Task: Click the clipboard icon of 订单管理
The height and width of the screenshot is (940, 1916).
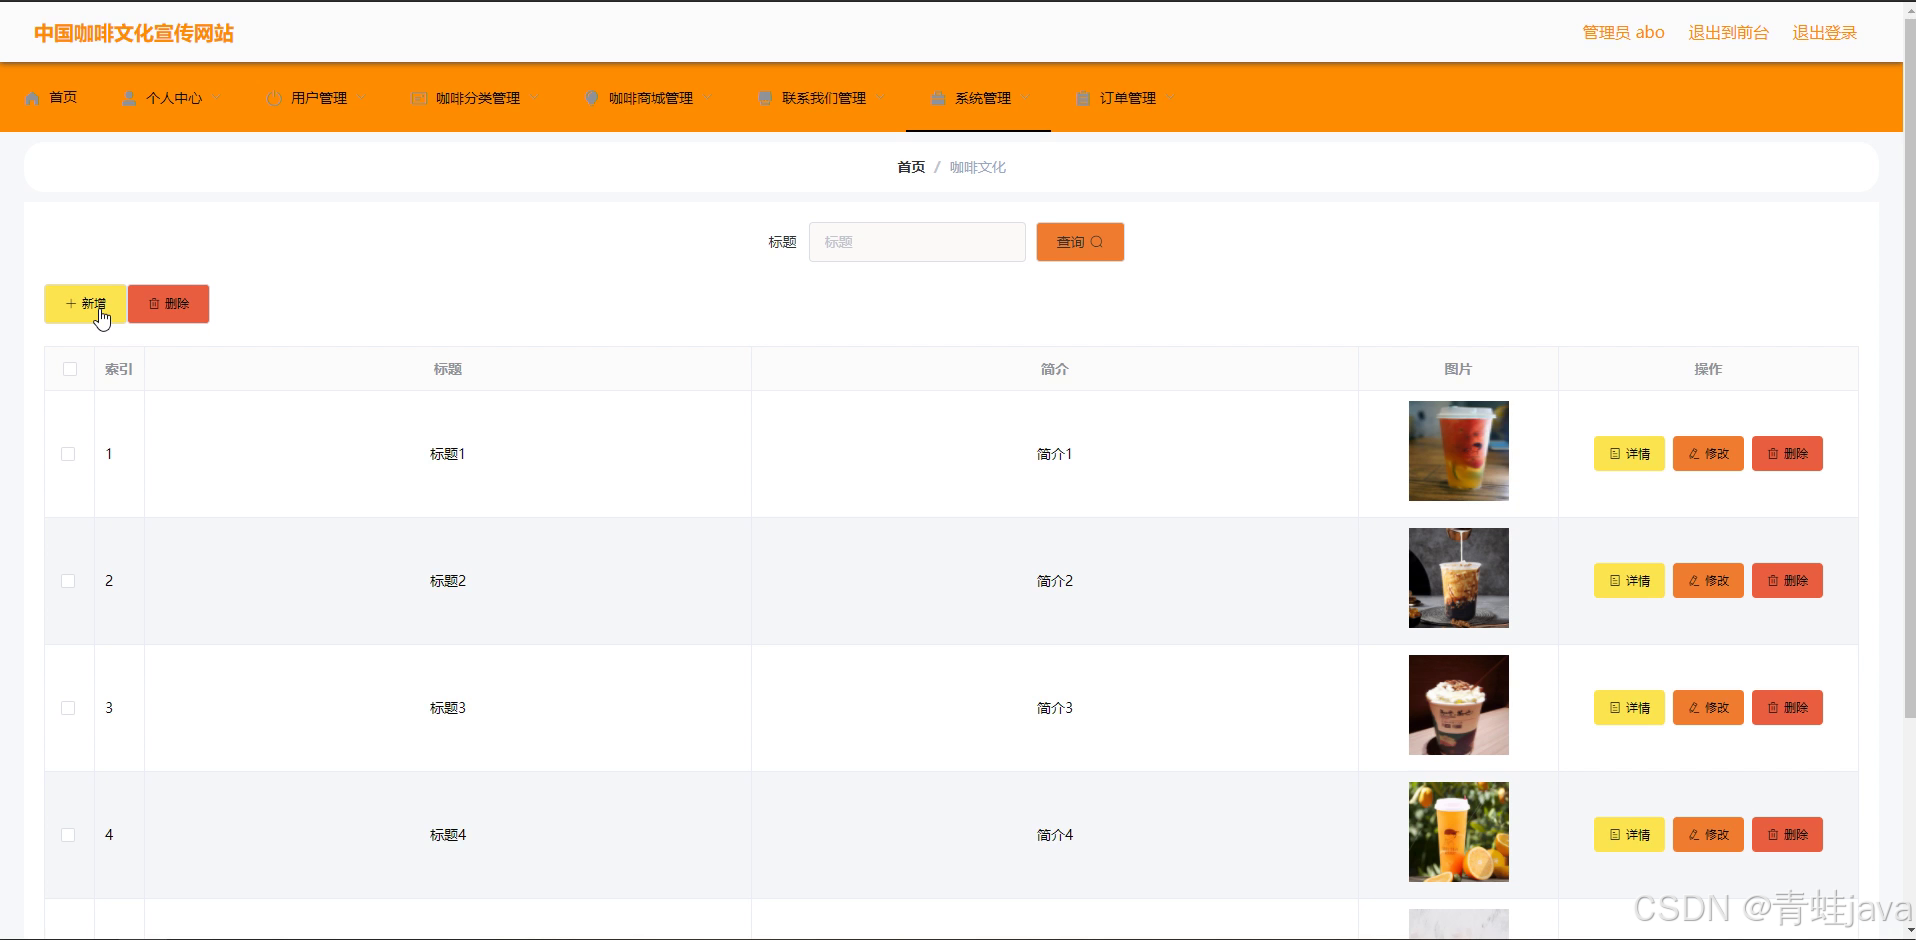Action: pyautogui.click(x=1083, y=98)
